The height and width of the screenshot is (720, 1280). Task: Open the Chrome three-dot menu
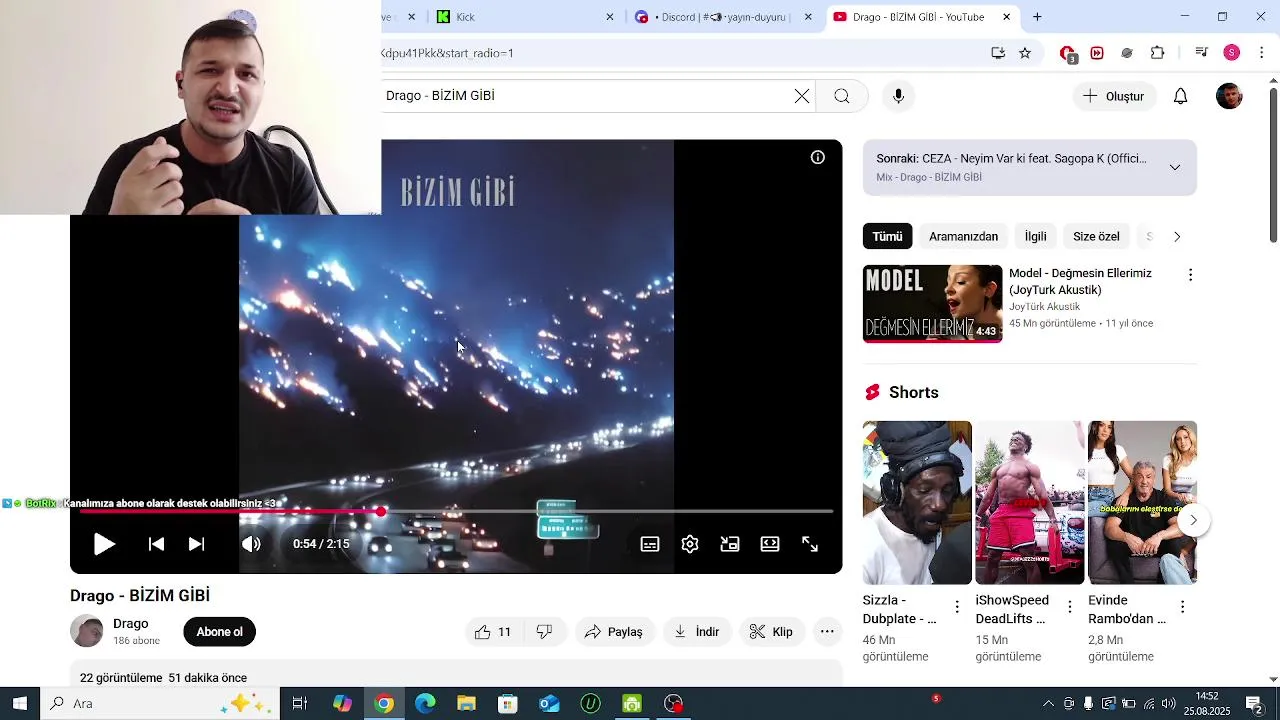pos(1262,53)
